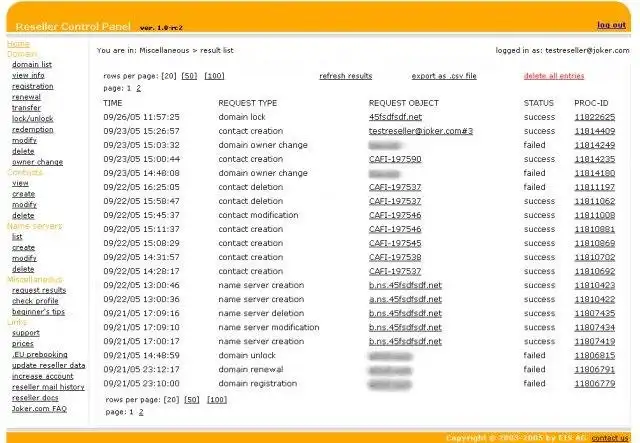
Task: Open the Joker.com FAQ link
Action: click(x=39, y=409)
